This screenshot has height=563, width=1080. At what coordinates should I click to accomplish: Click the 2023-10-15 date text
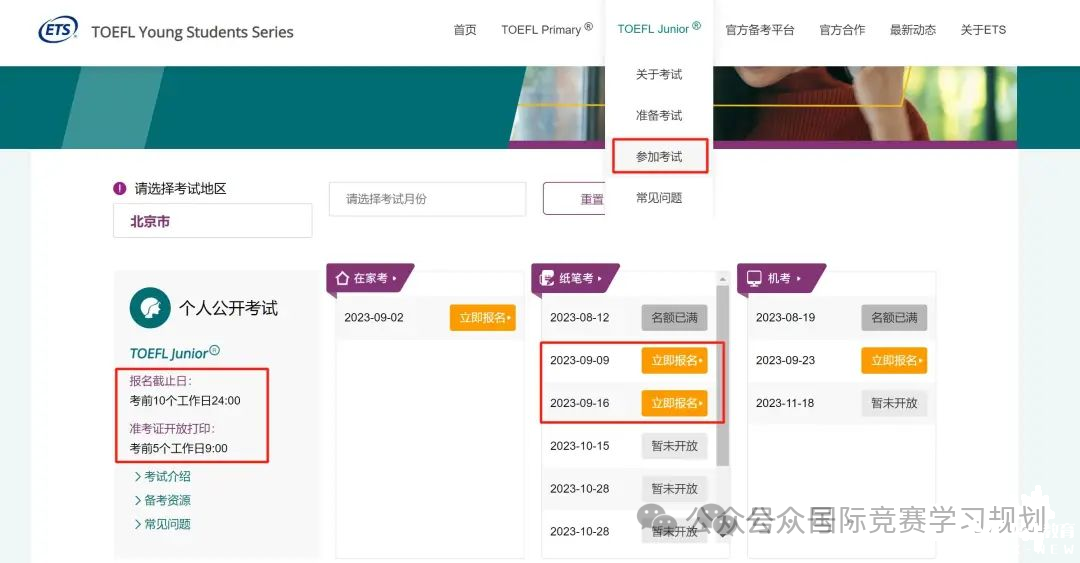(x=580, y=446)
